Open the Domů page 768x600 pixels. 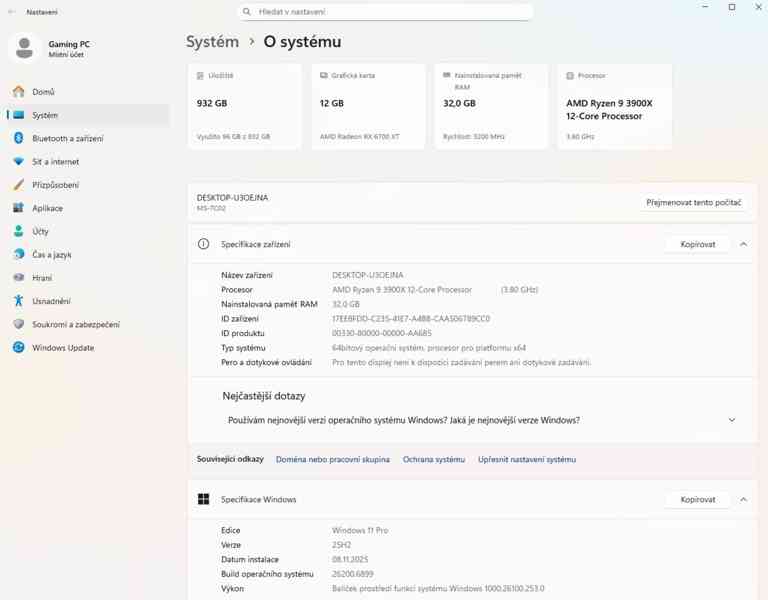pos(87,92)
